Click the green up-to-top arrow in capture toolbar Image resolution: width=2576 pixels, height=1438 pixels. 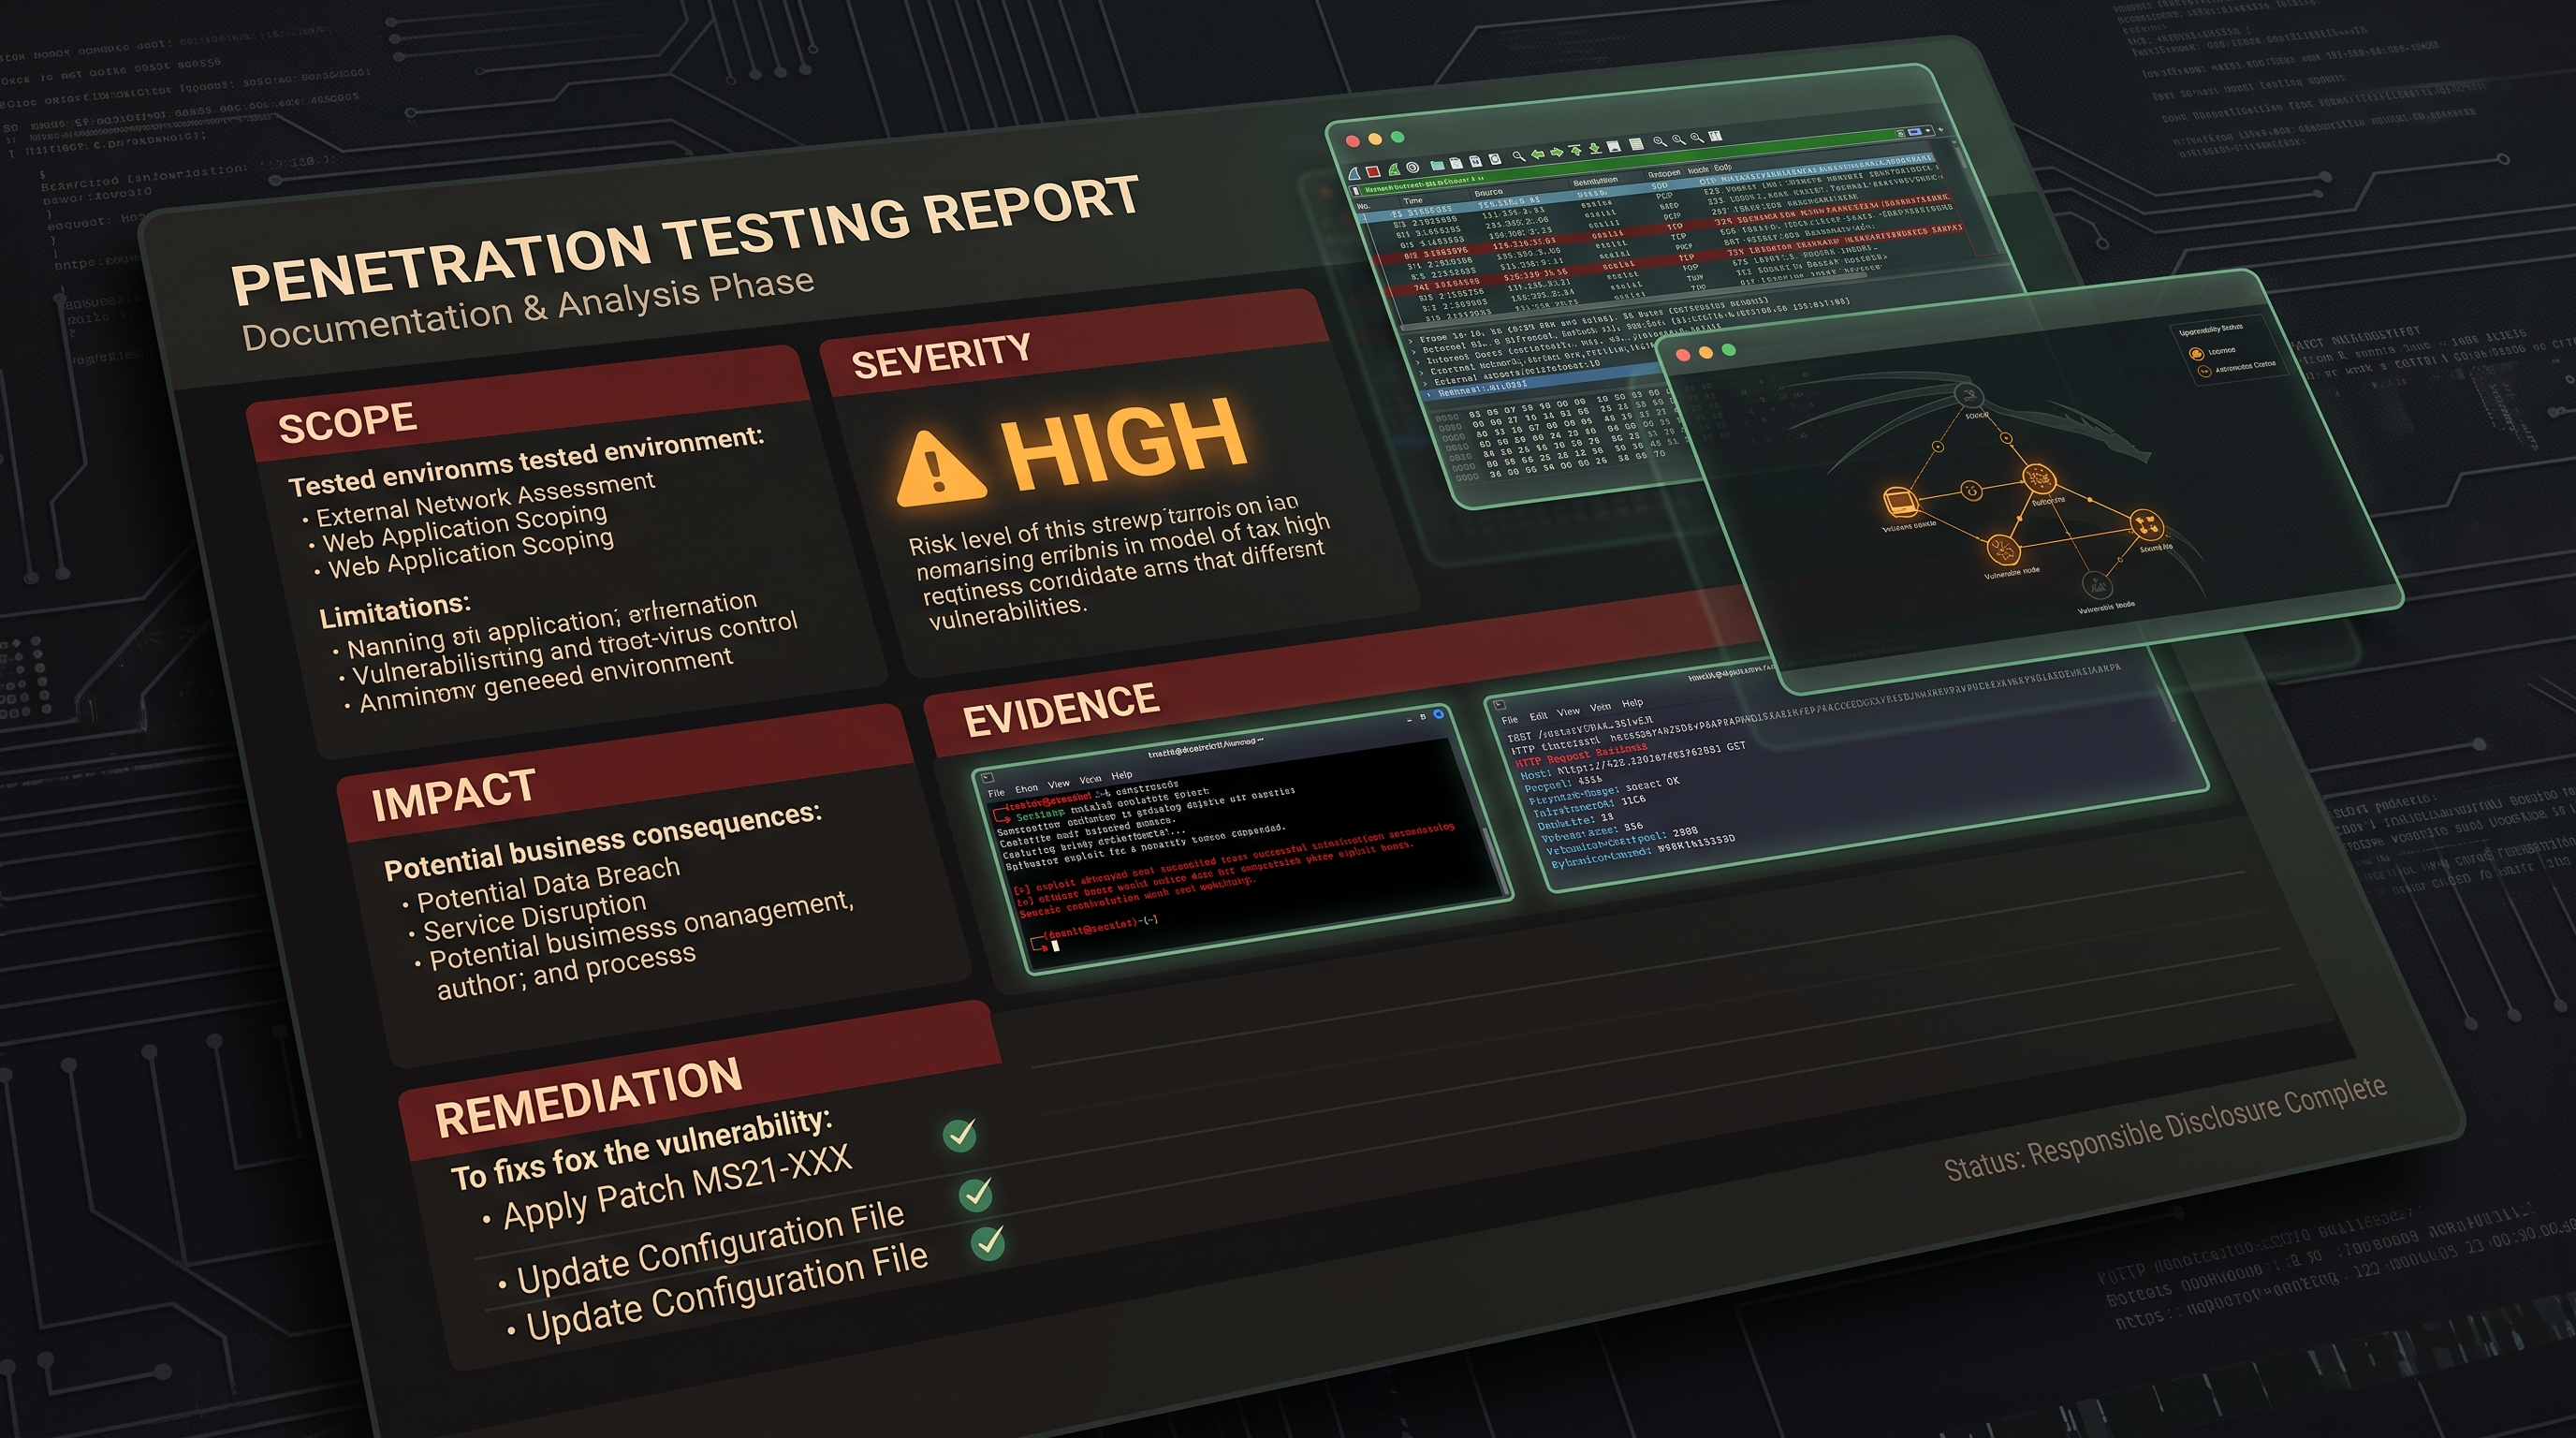point(1575,150)
